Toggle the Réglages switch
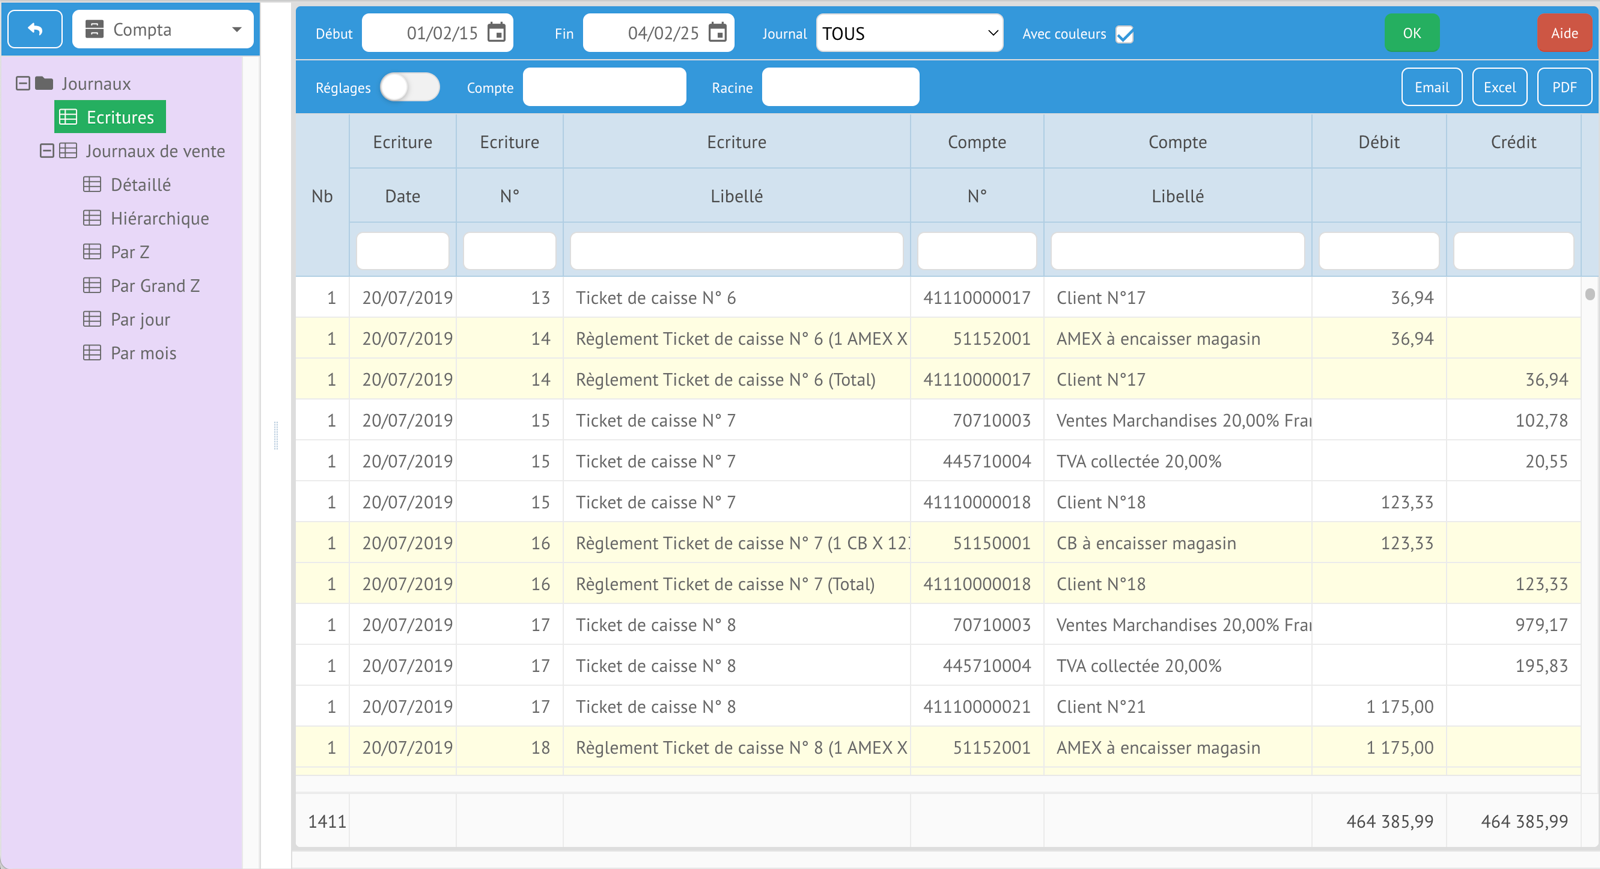 click(410, 88)
